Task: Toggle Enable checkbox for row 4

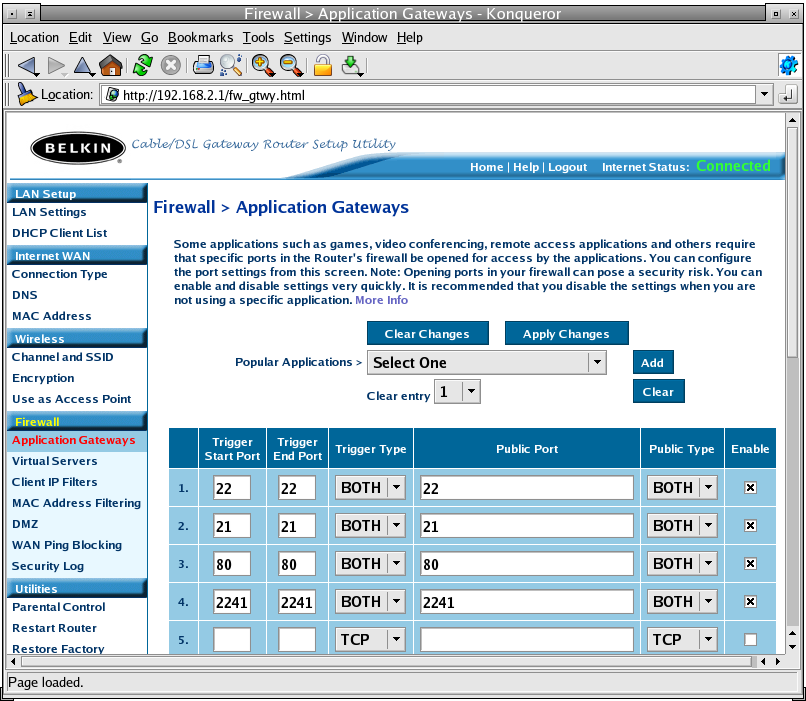Action: (750, 602)
